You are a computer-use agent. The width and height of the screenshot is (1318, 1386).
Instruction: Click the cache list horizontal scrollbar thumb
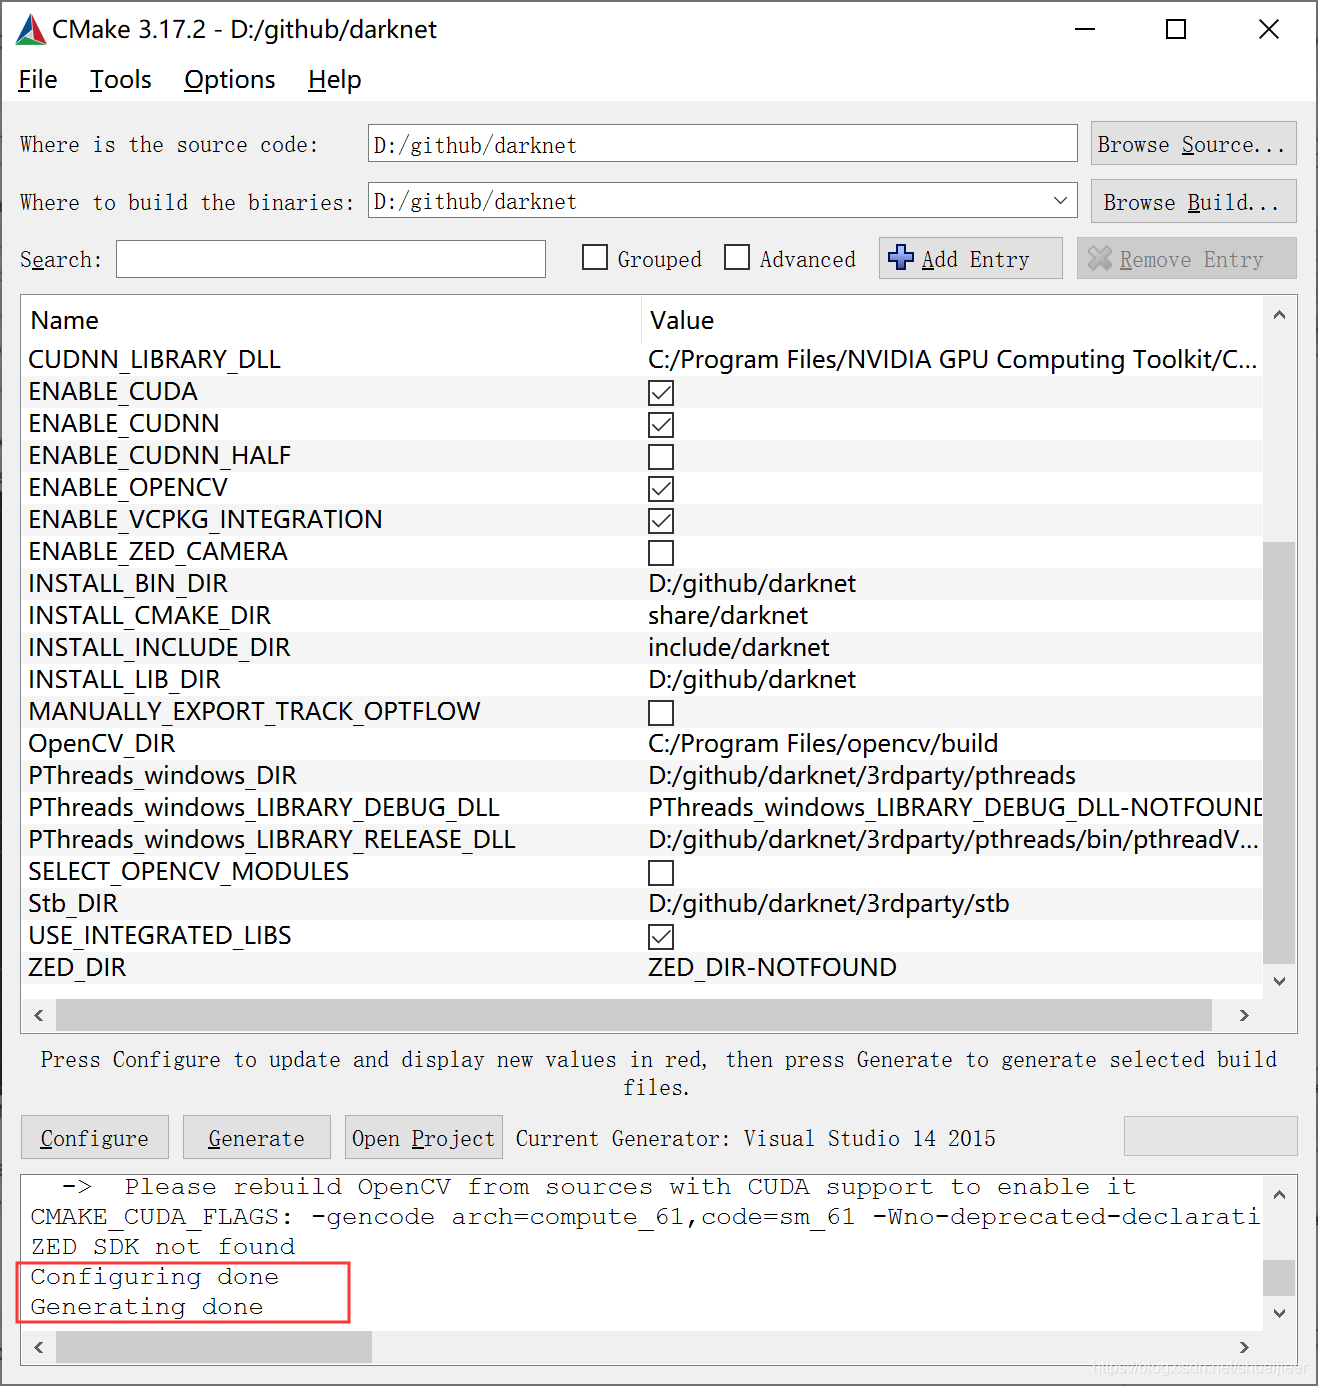click(x=634, y=1015)
